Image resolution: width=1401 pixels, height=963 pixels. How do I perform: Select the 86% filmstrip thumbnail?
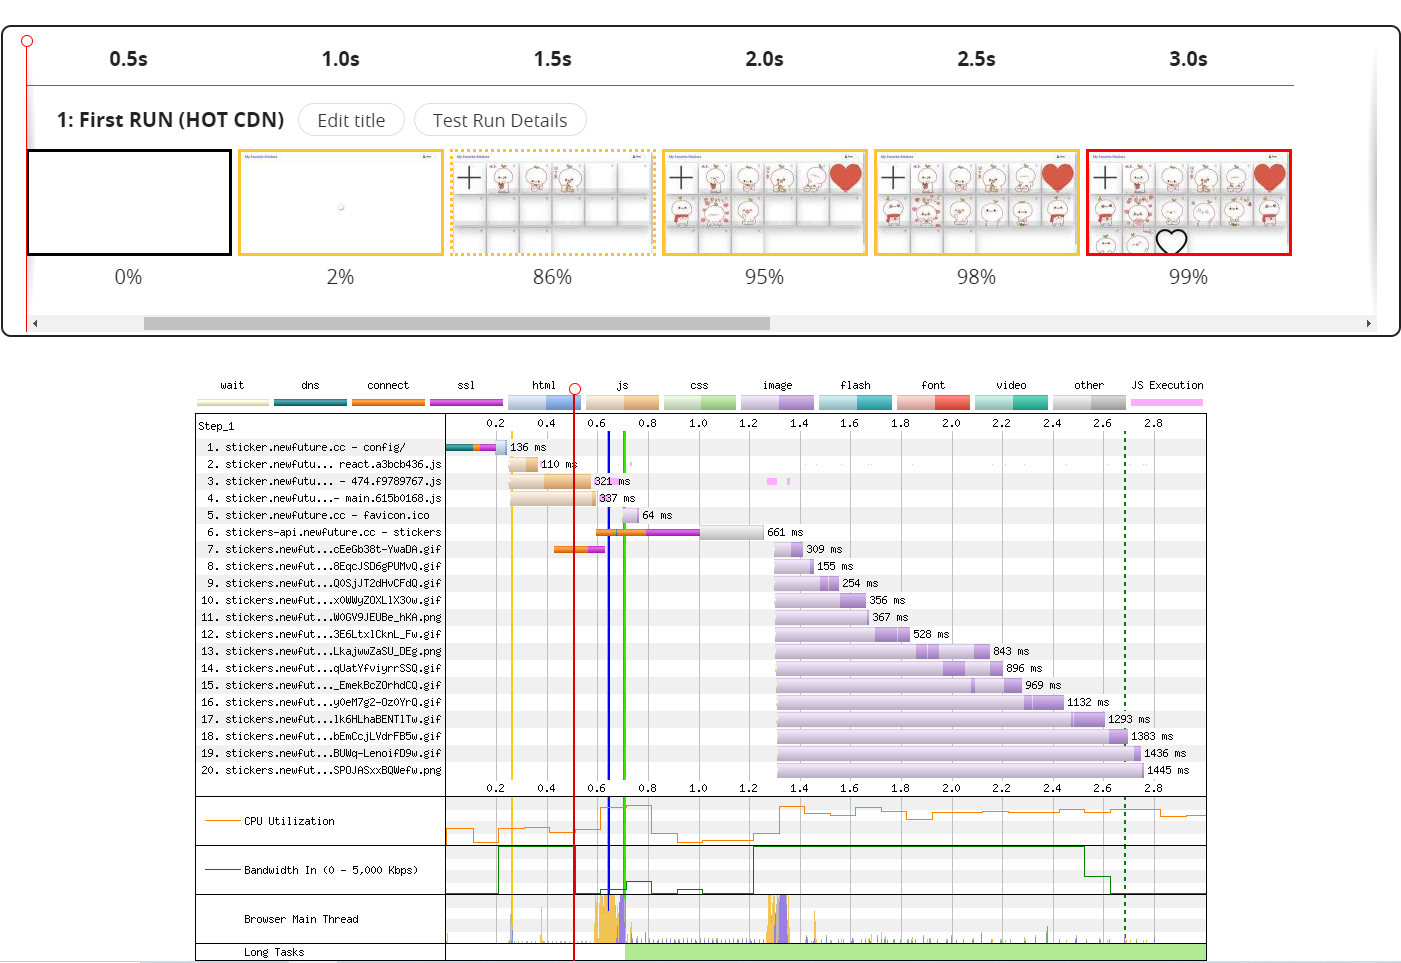coord(553,203)
